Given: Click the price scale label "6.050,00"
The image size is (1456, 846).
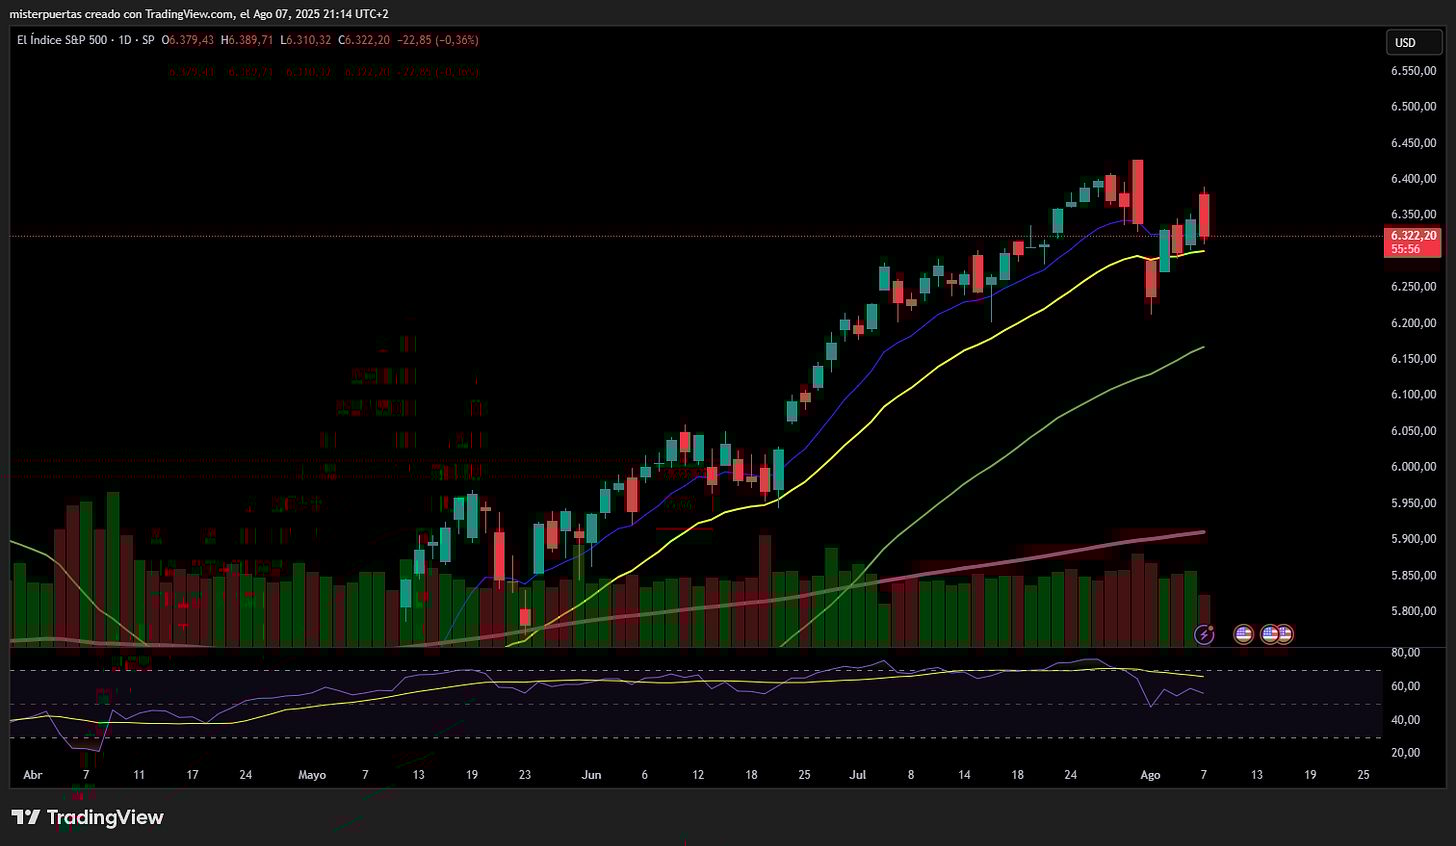Looking at the screenshot, I should pos(1413,431).
